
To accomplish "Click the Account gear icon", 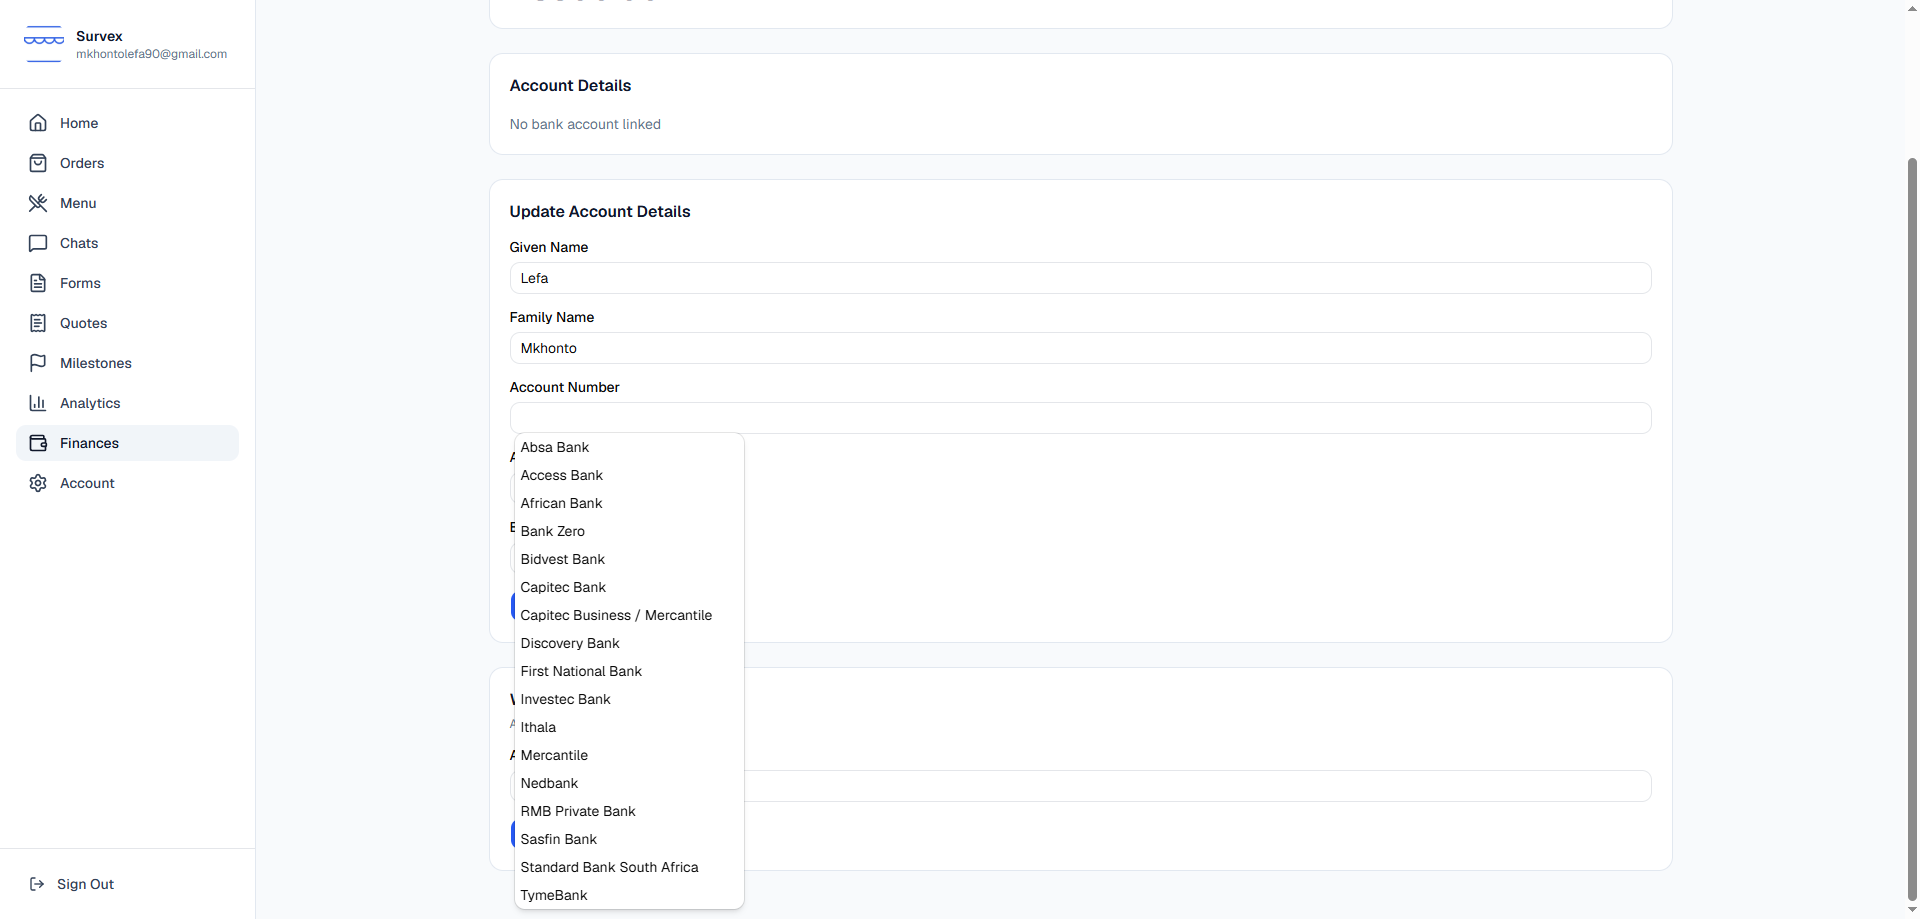I will click(x=38, y=483).
